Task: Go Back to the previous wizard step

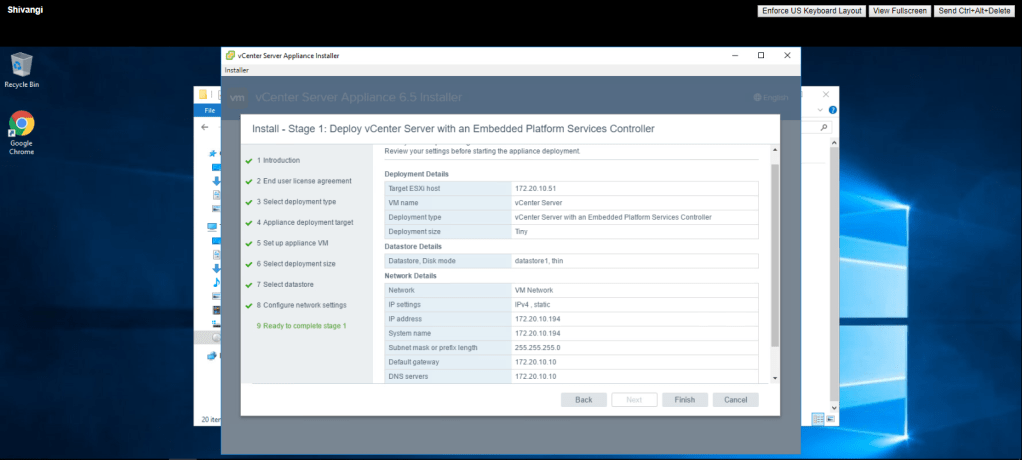Action: pyautogui.click(x=584, y=400)
